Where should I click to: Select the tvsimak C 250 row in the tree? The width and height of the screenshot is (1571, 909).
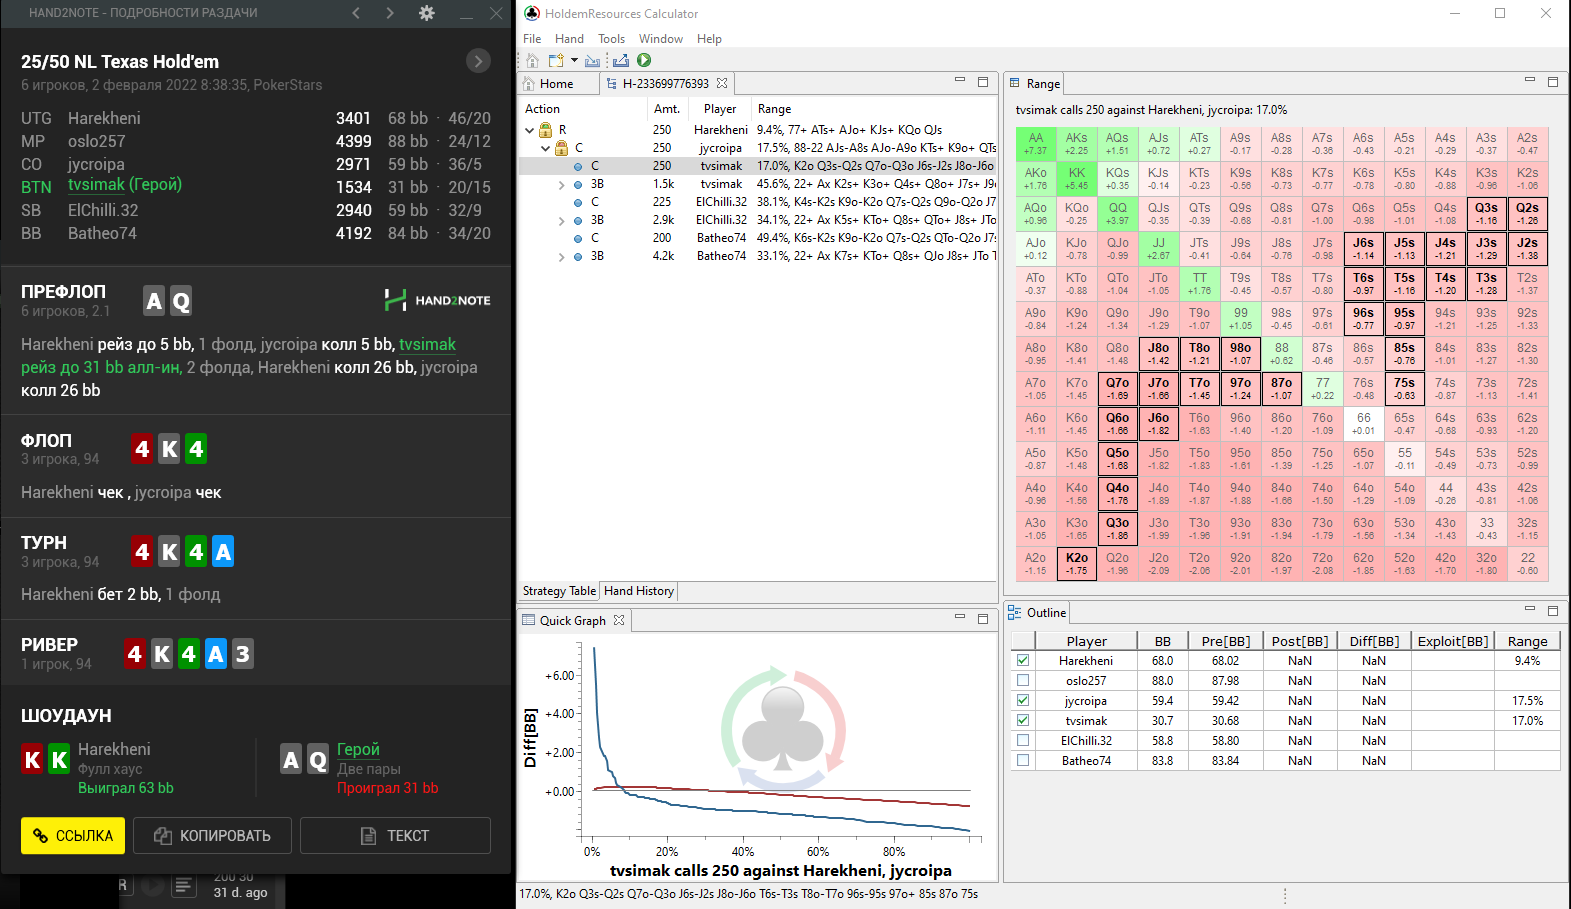point(758,166)
